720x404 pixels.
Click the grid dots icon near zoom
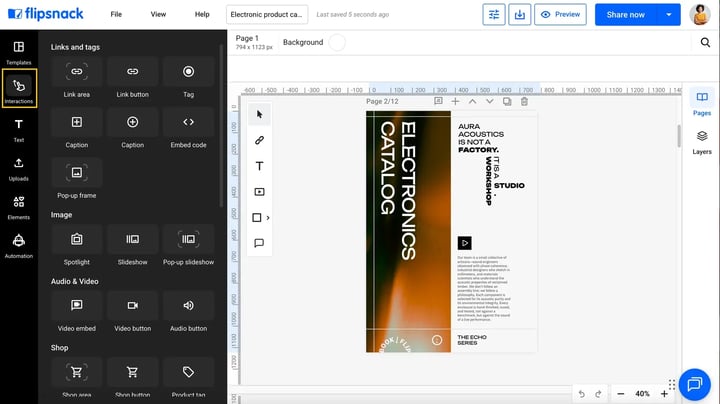(x=672, y=384)
